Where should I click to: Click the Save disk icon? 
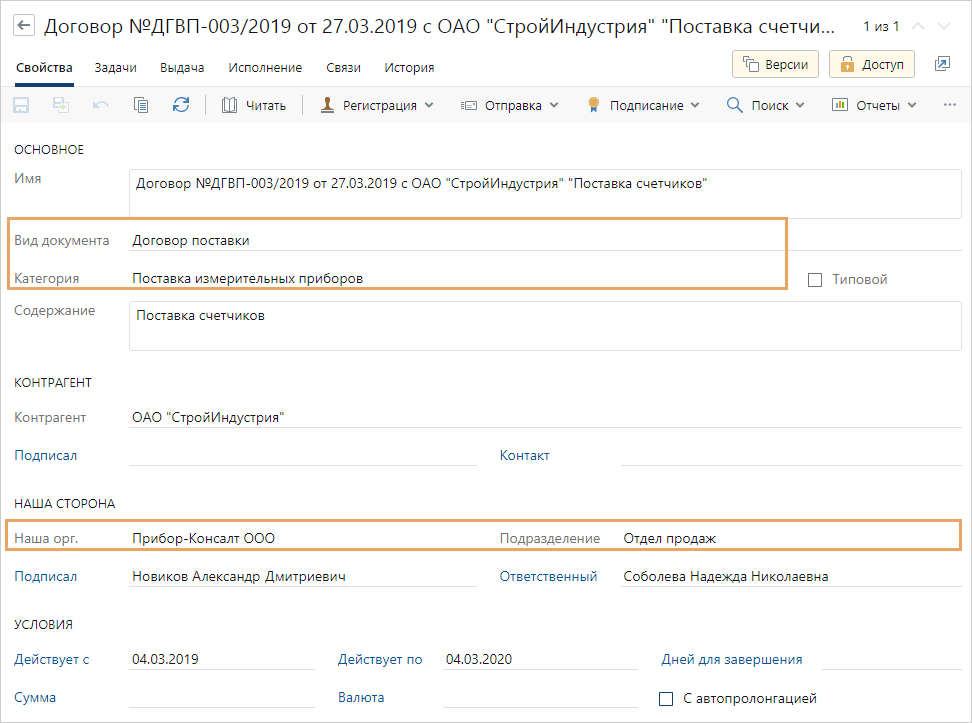click(x=21, y=105)
